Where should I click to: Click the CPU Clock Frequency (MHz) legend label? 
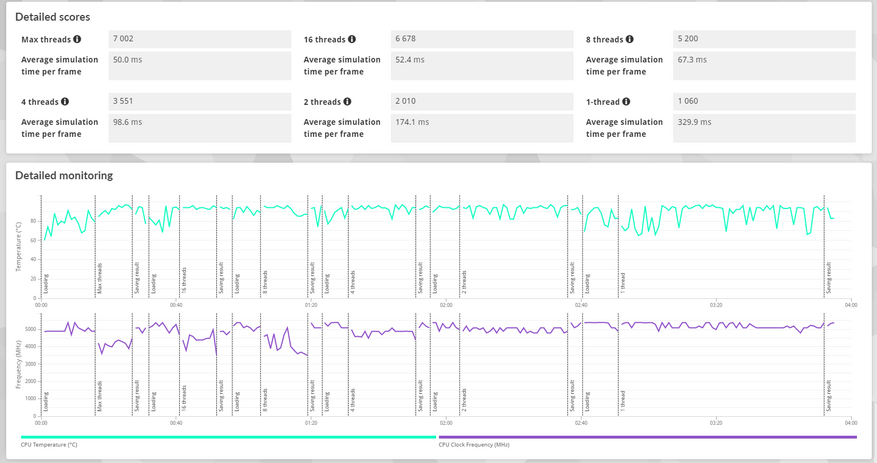(x=474, y=445)
